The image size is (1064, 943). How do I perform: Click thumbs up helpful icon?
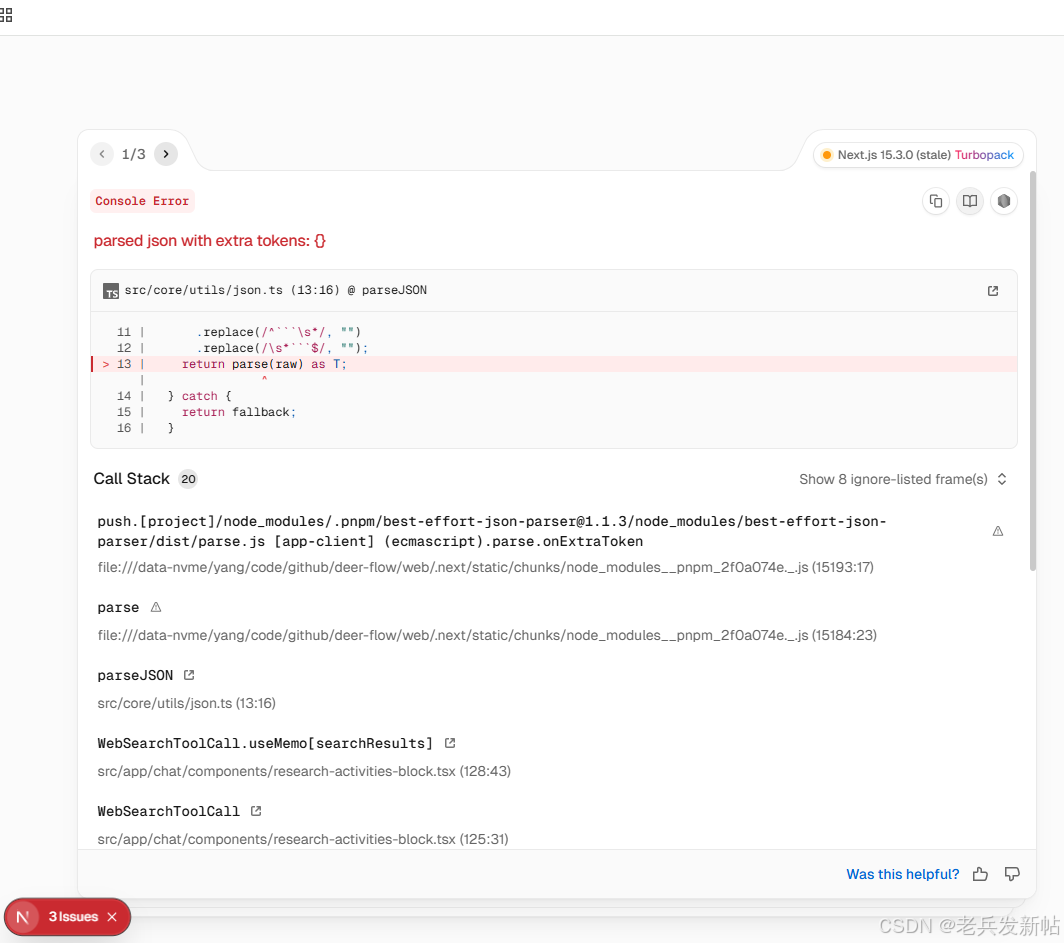[980, 874]
